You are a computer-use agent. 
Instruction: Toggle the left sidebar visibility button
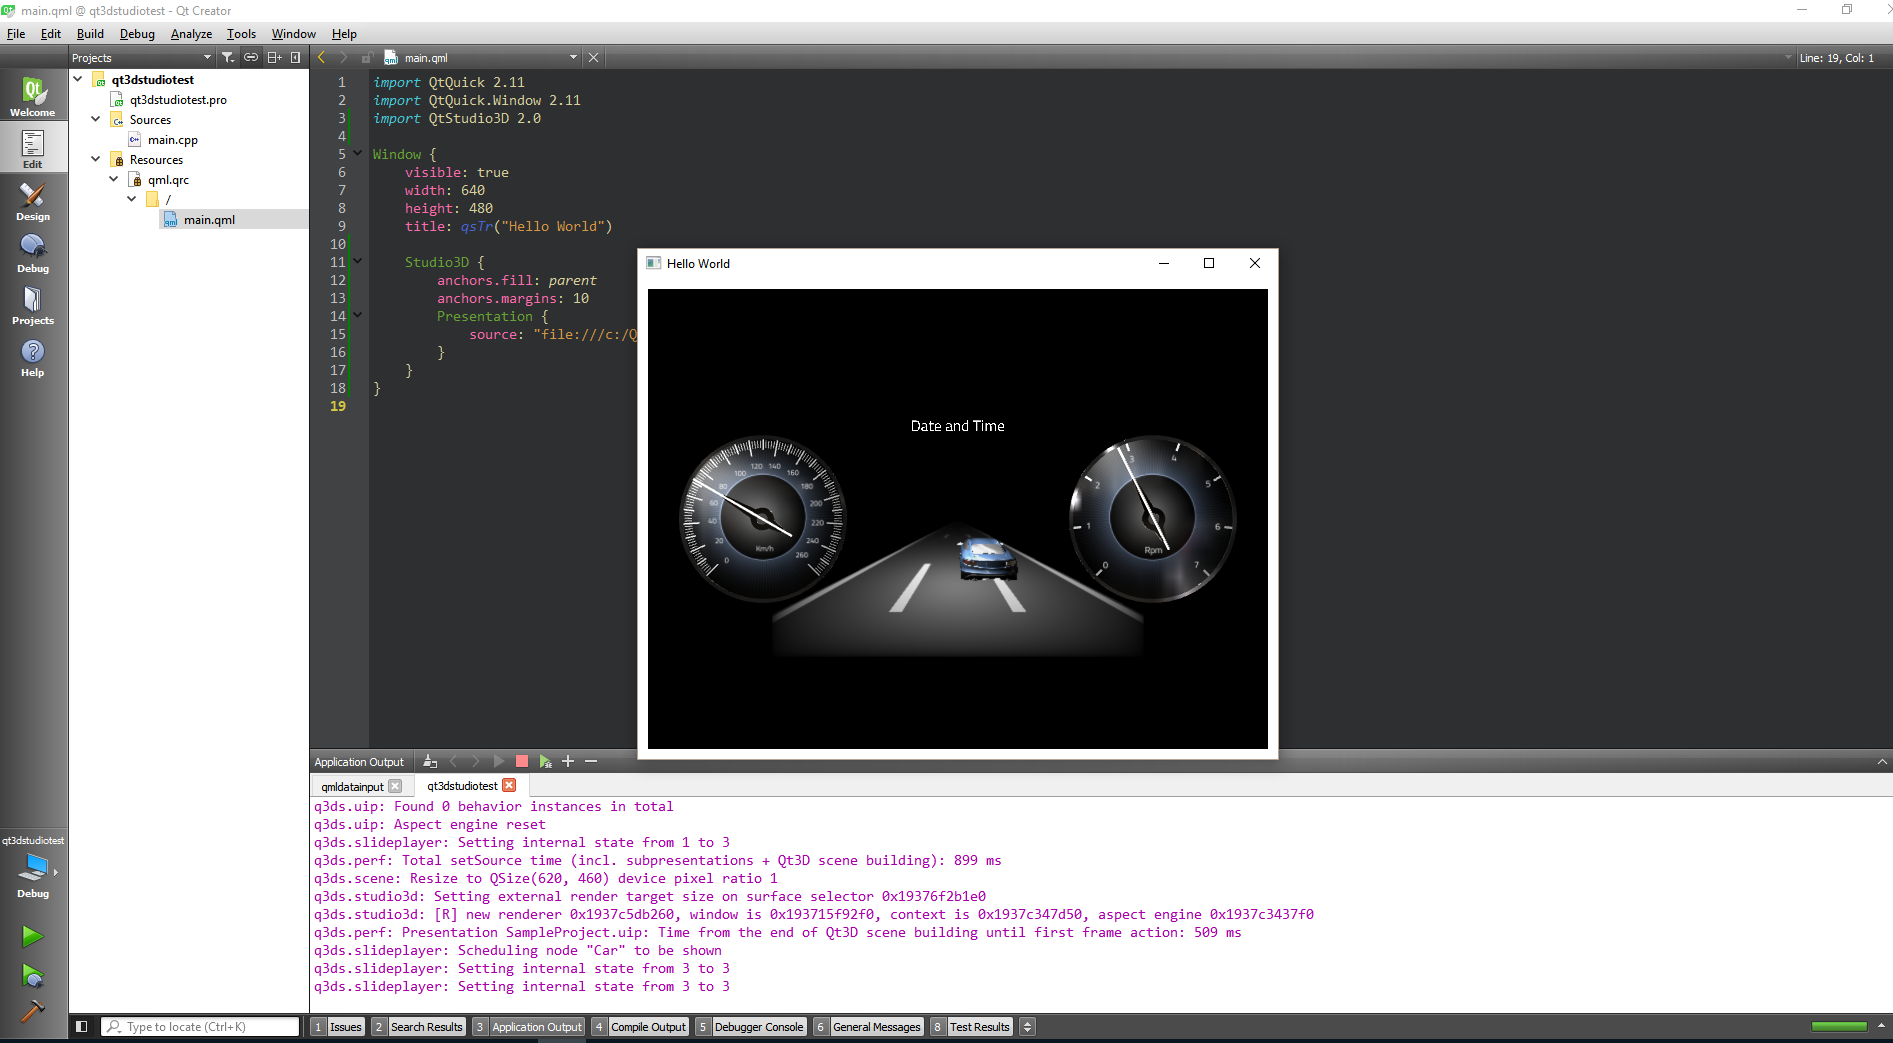point(82,1027)
